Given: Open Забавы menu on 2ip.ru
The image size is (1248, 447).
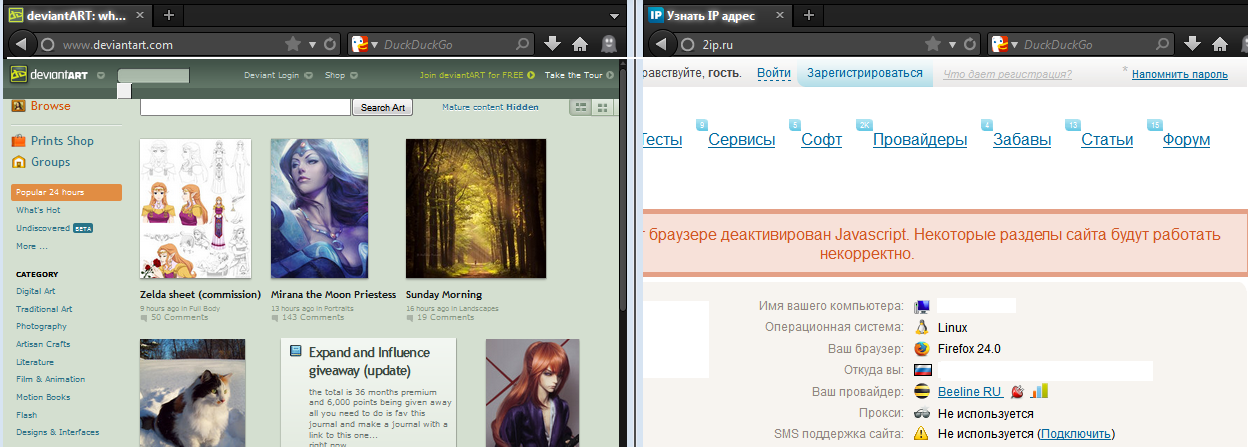Looking at the screenshot, I should pyautogui.click(x=1022, y=140).
